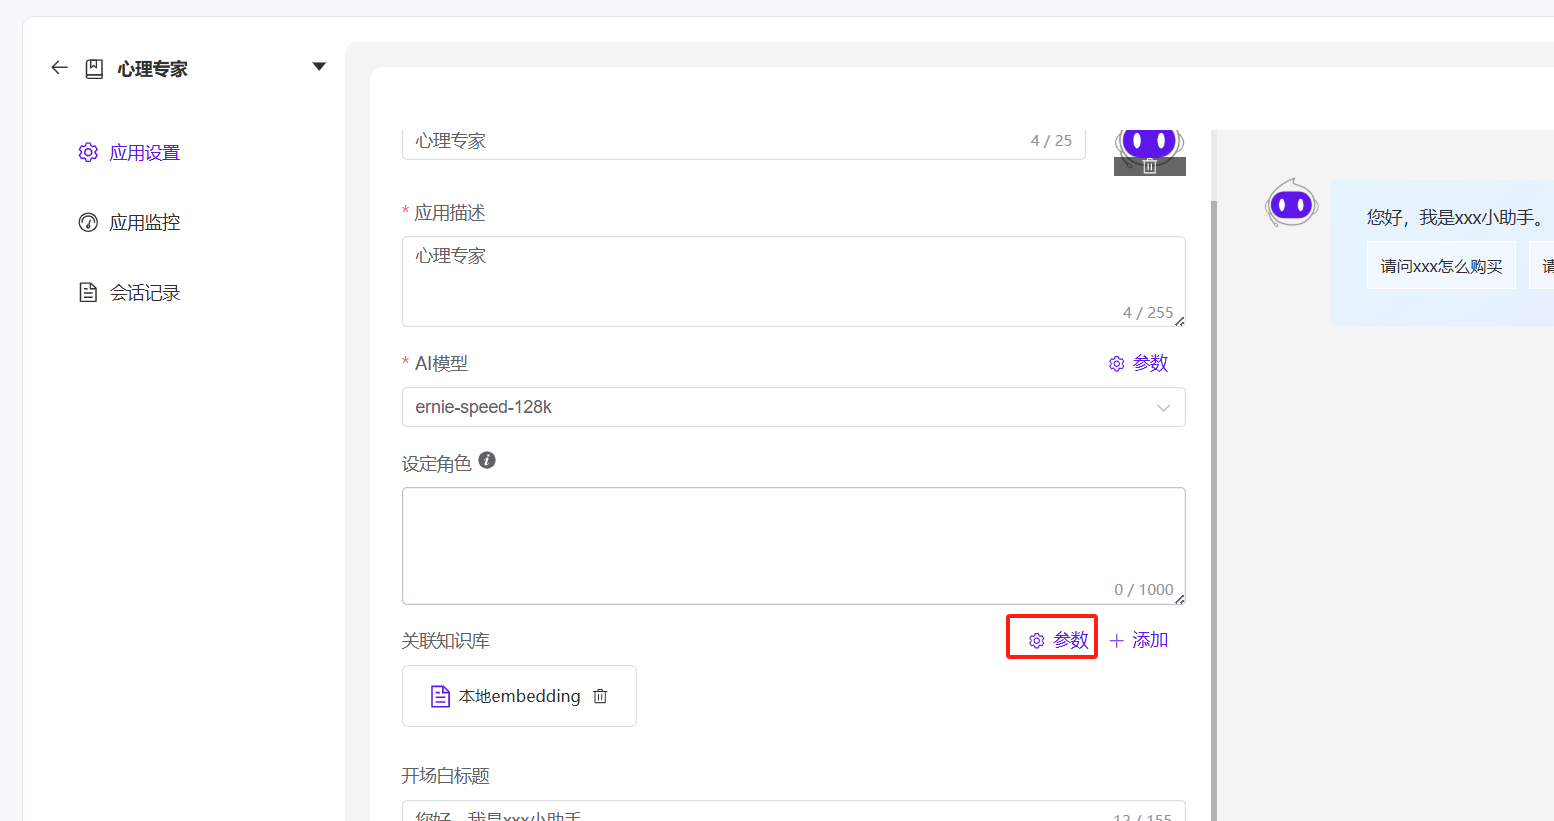Delete the 本地embedding knowledge base via trash icon
This screenshot has height=821, width=1554.
coord(600,696)
